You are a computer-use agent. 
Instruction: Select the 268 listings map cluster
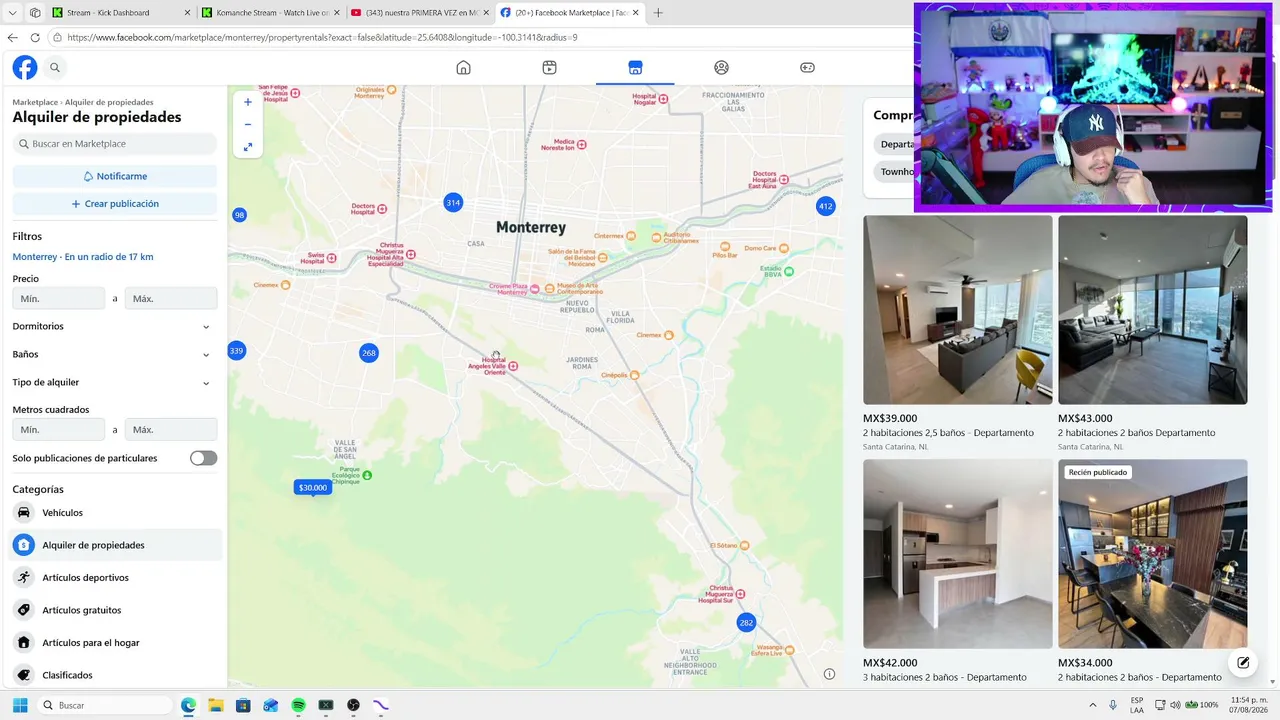(369, 353)
